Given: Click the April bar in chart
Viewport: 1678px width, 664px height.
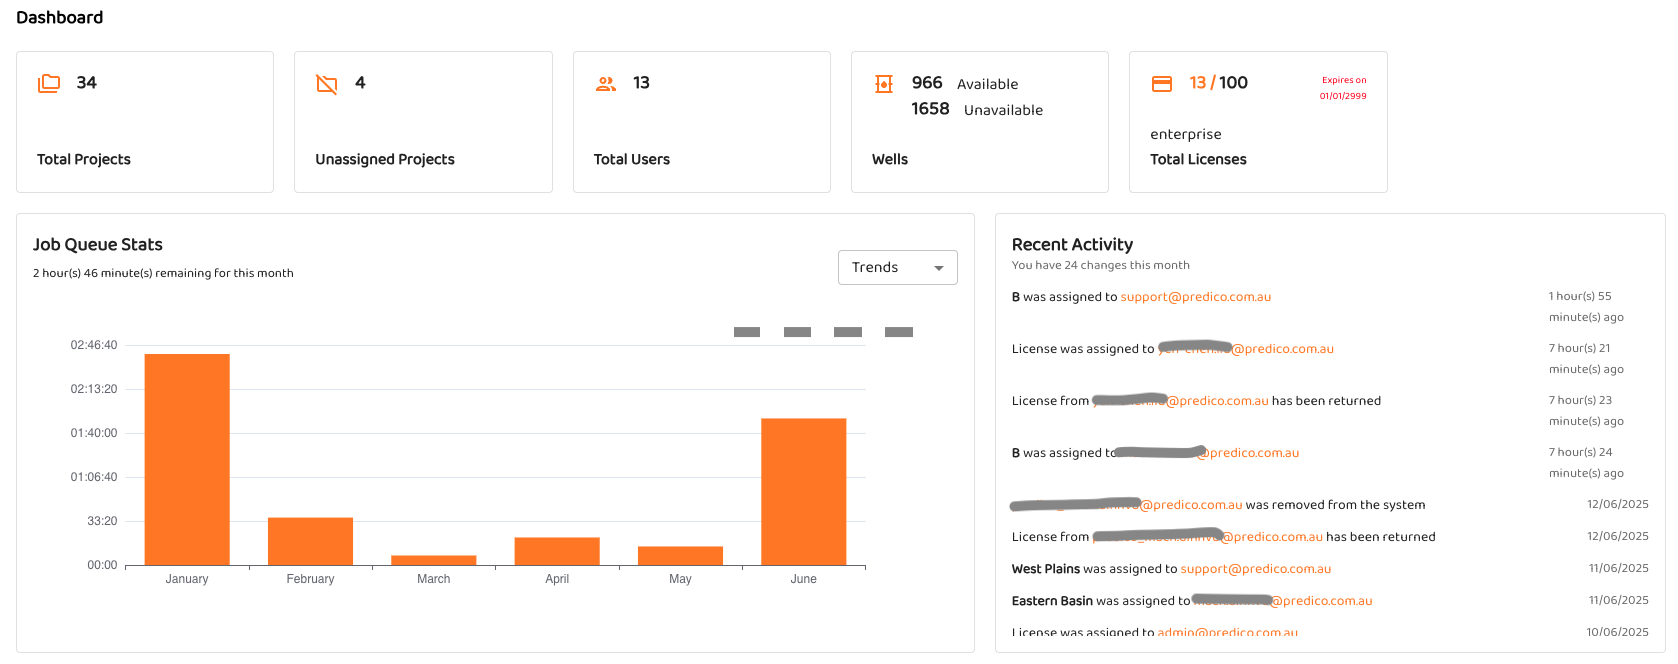Looking at the screenshot, I should [557, 551].
